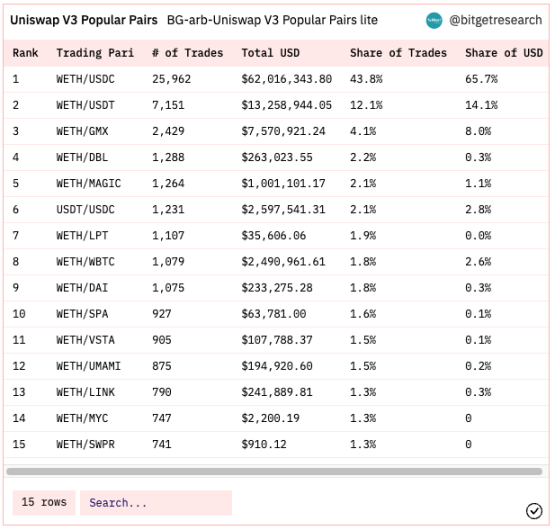Click the 1,107 trades value
555x530 pixels.
(x=168, y=236)
